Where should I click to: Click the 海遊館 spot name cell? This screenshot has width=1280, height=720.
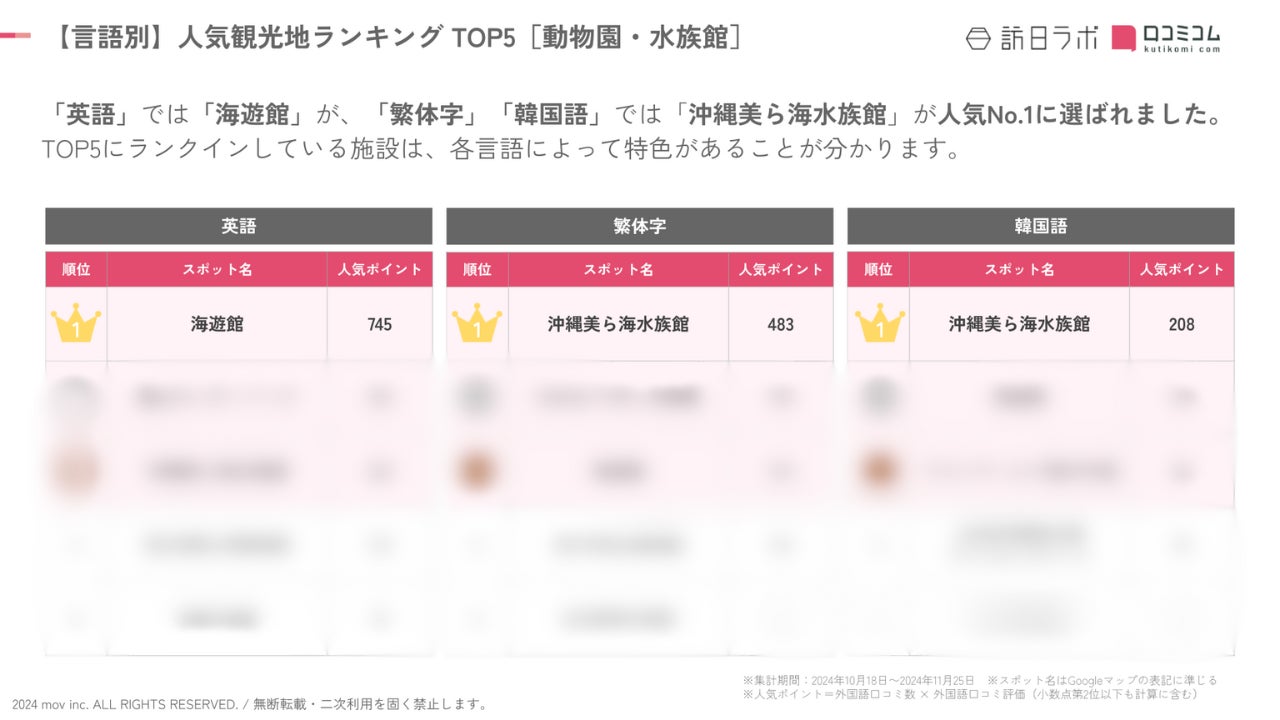point(217,324)
